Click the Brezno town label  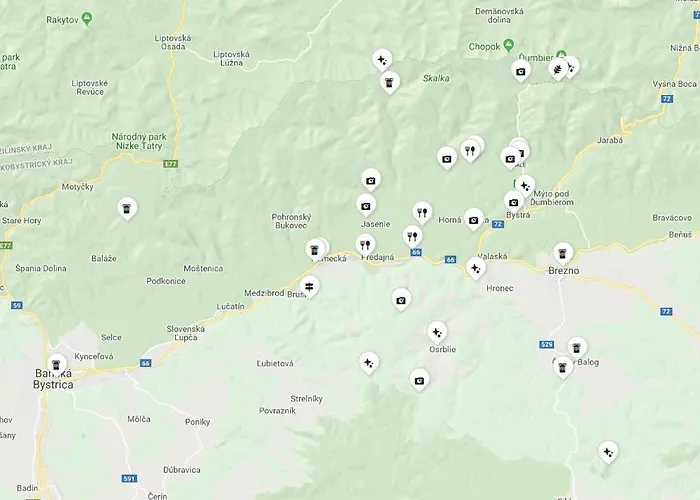point(563,271)
